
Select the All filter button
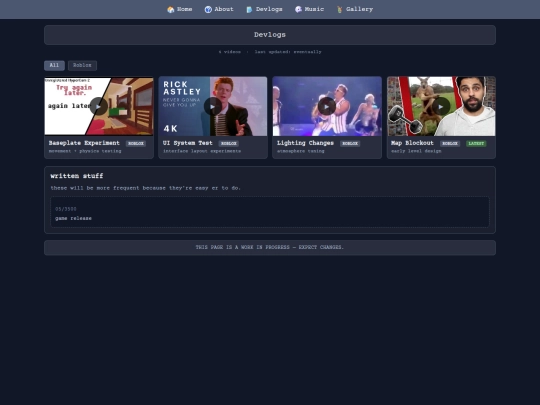(54, 65)
